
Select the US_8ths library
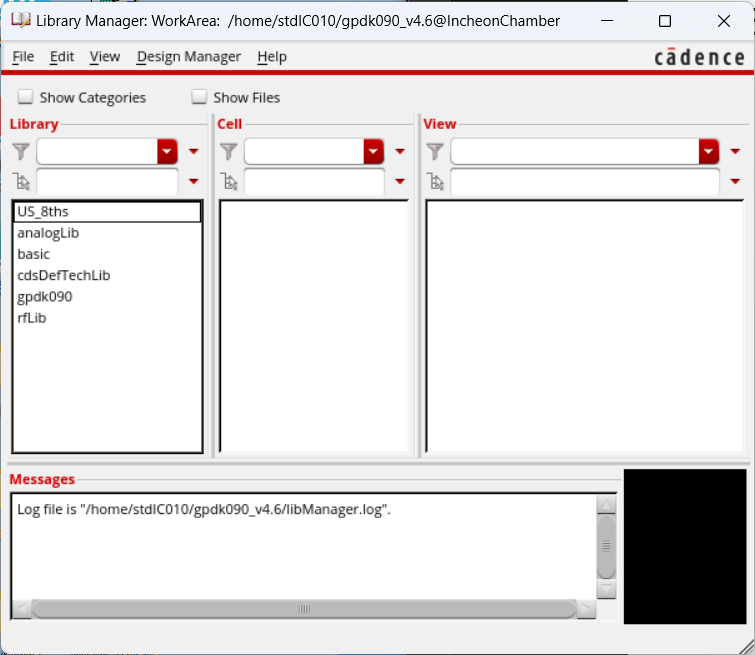107,212
